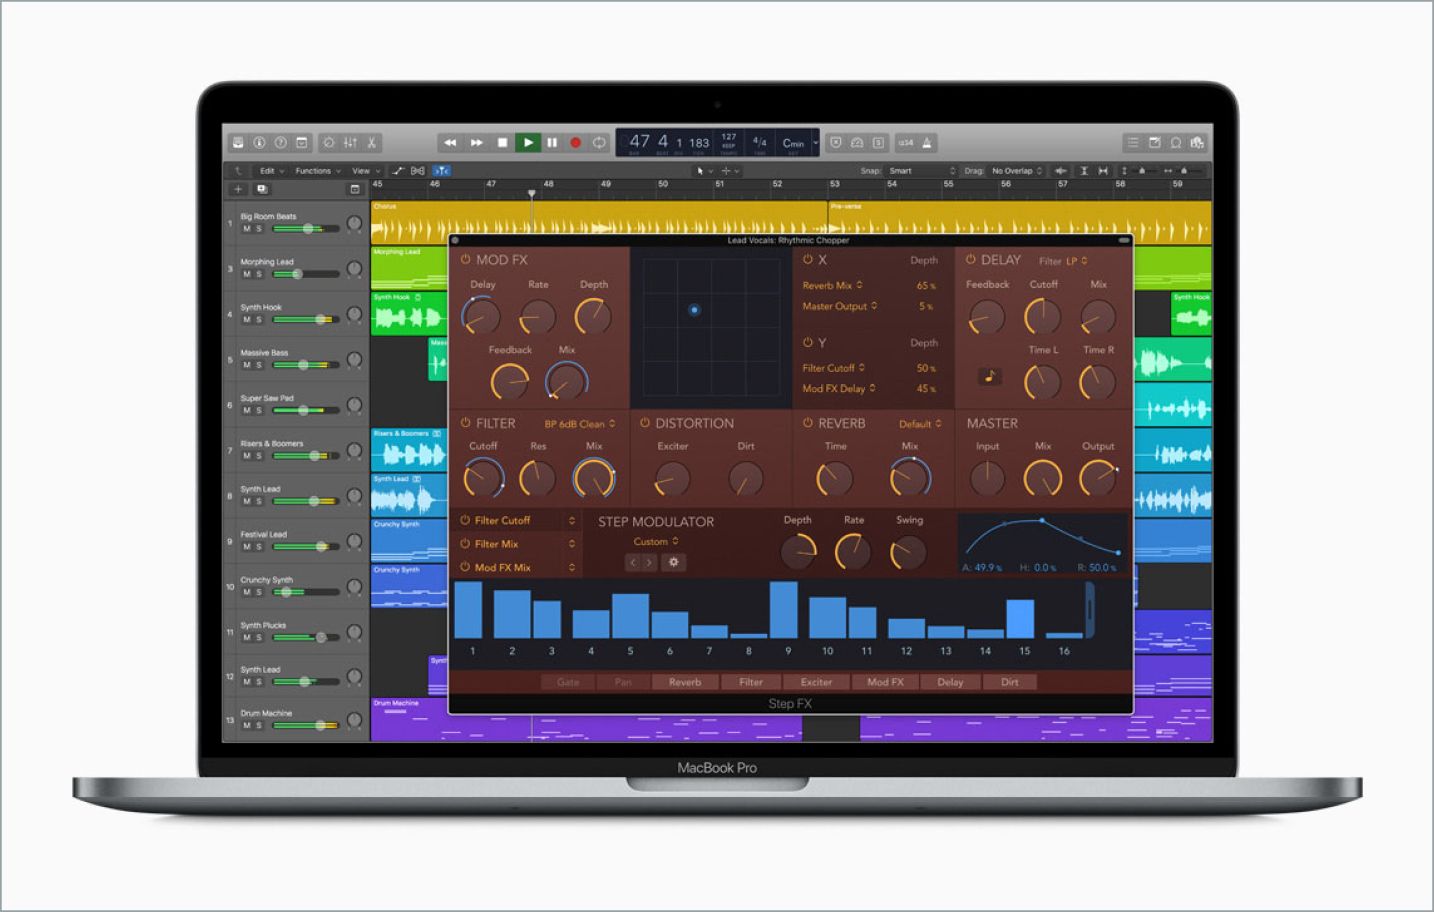The height and width of the screenshot is (912, 1434).
Task: Open Step Modulator gear settings
Action: (x=673, y=562)
